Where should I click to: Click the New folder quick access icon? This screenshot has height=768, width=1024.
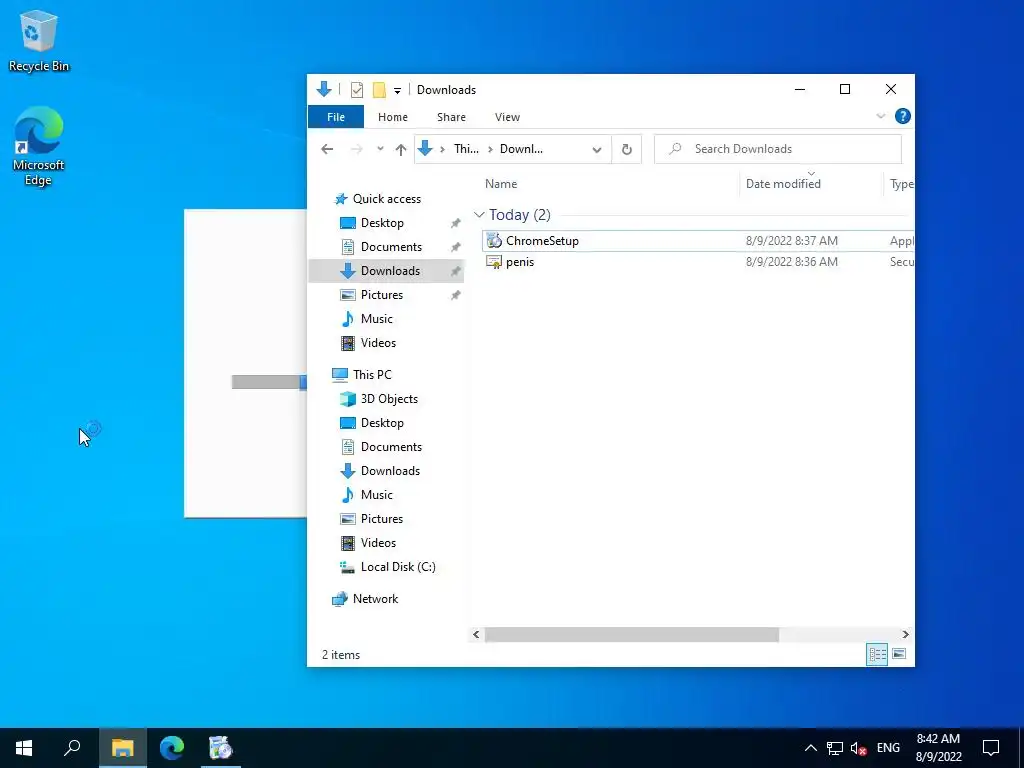(379, 89)
